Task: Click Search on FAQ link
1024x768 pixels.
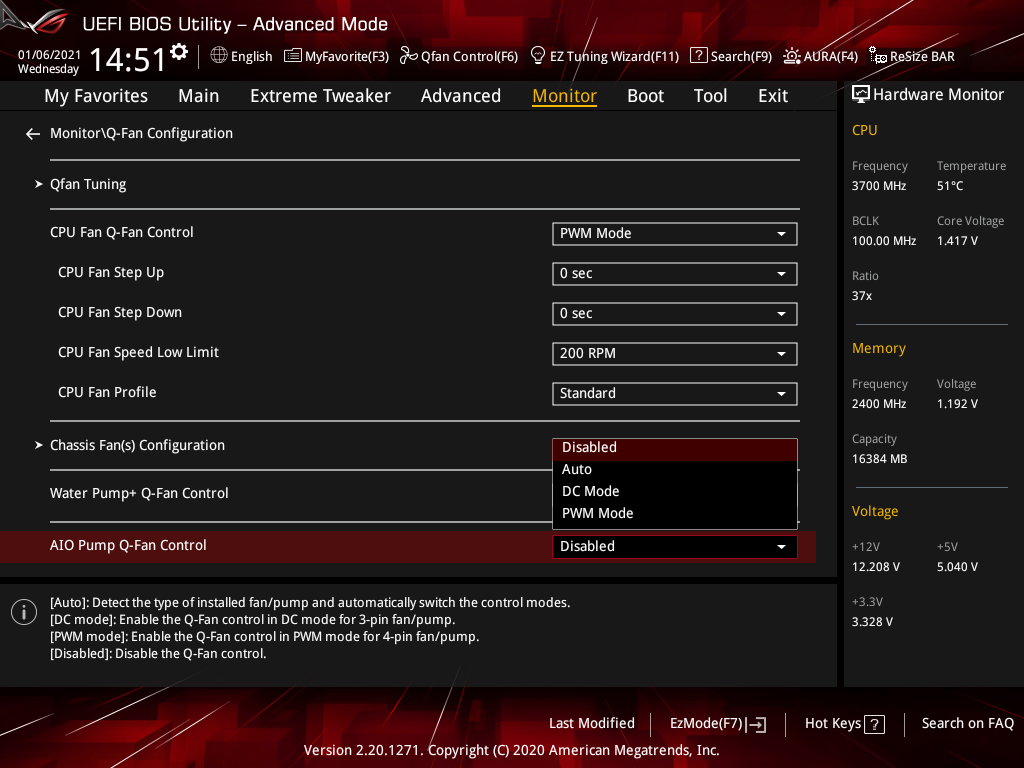Action: [x=967, y=724]
